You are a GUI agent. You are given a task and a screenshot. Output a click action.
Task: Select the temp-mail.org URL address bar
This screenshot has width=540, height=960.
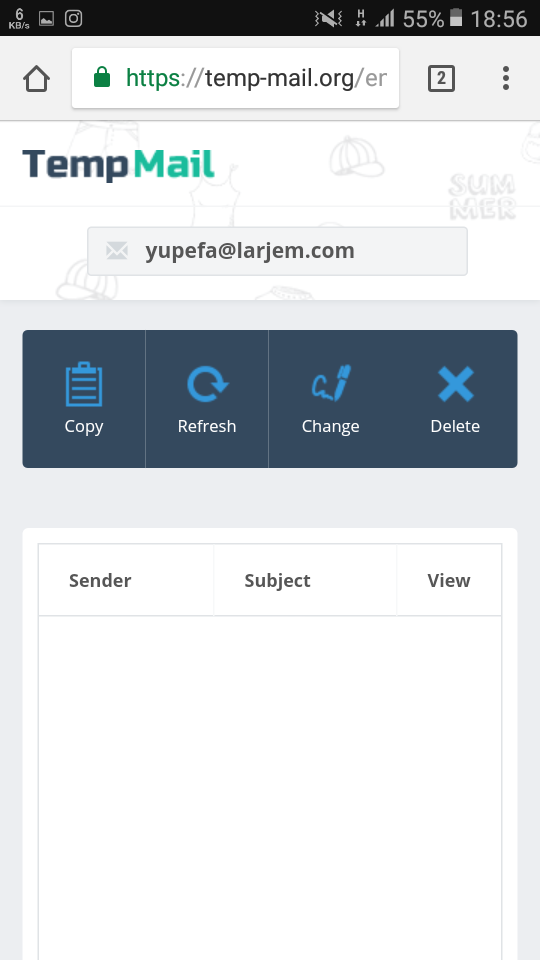[x=235, y=78]
